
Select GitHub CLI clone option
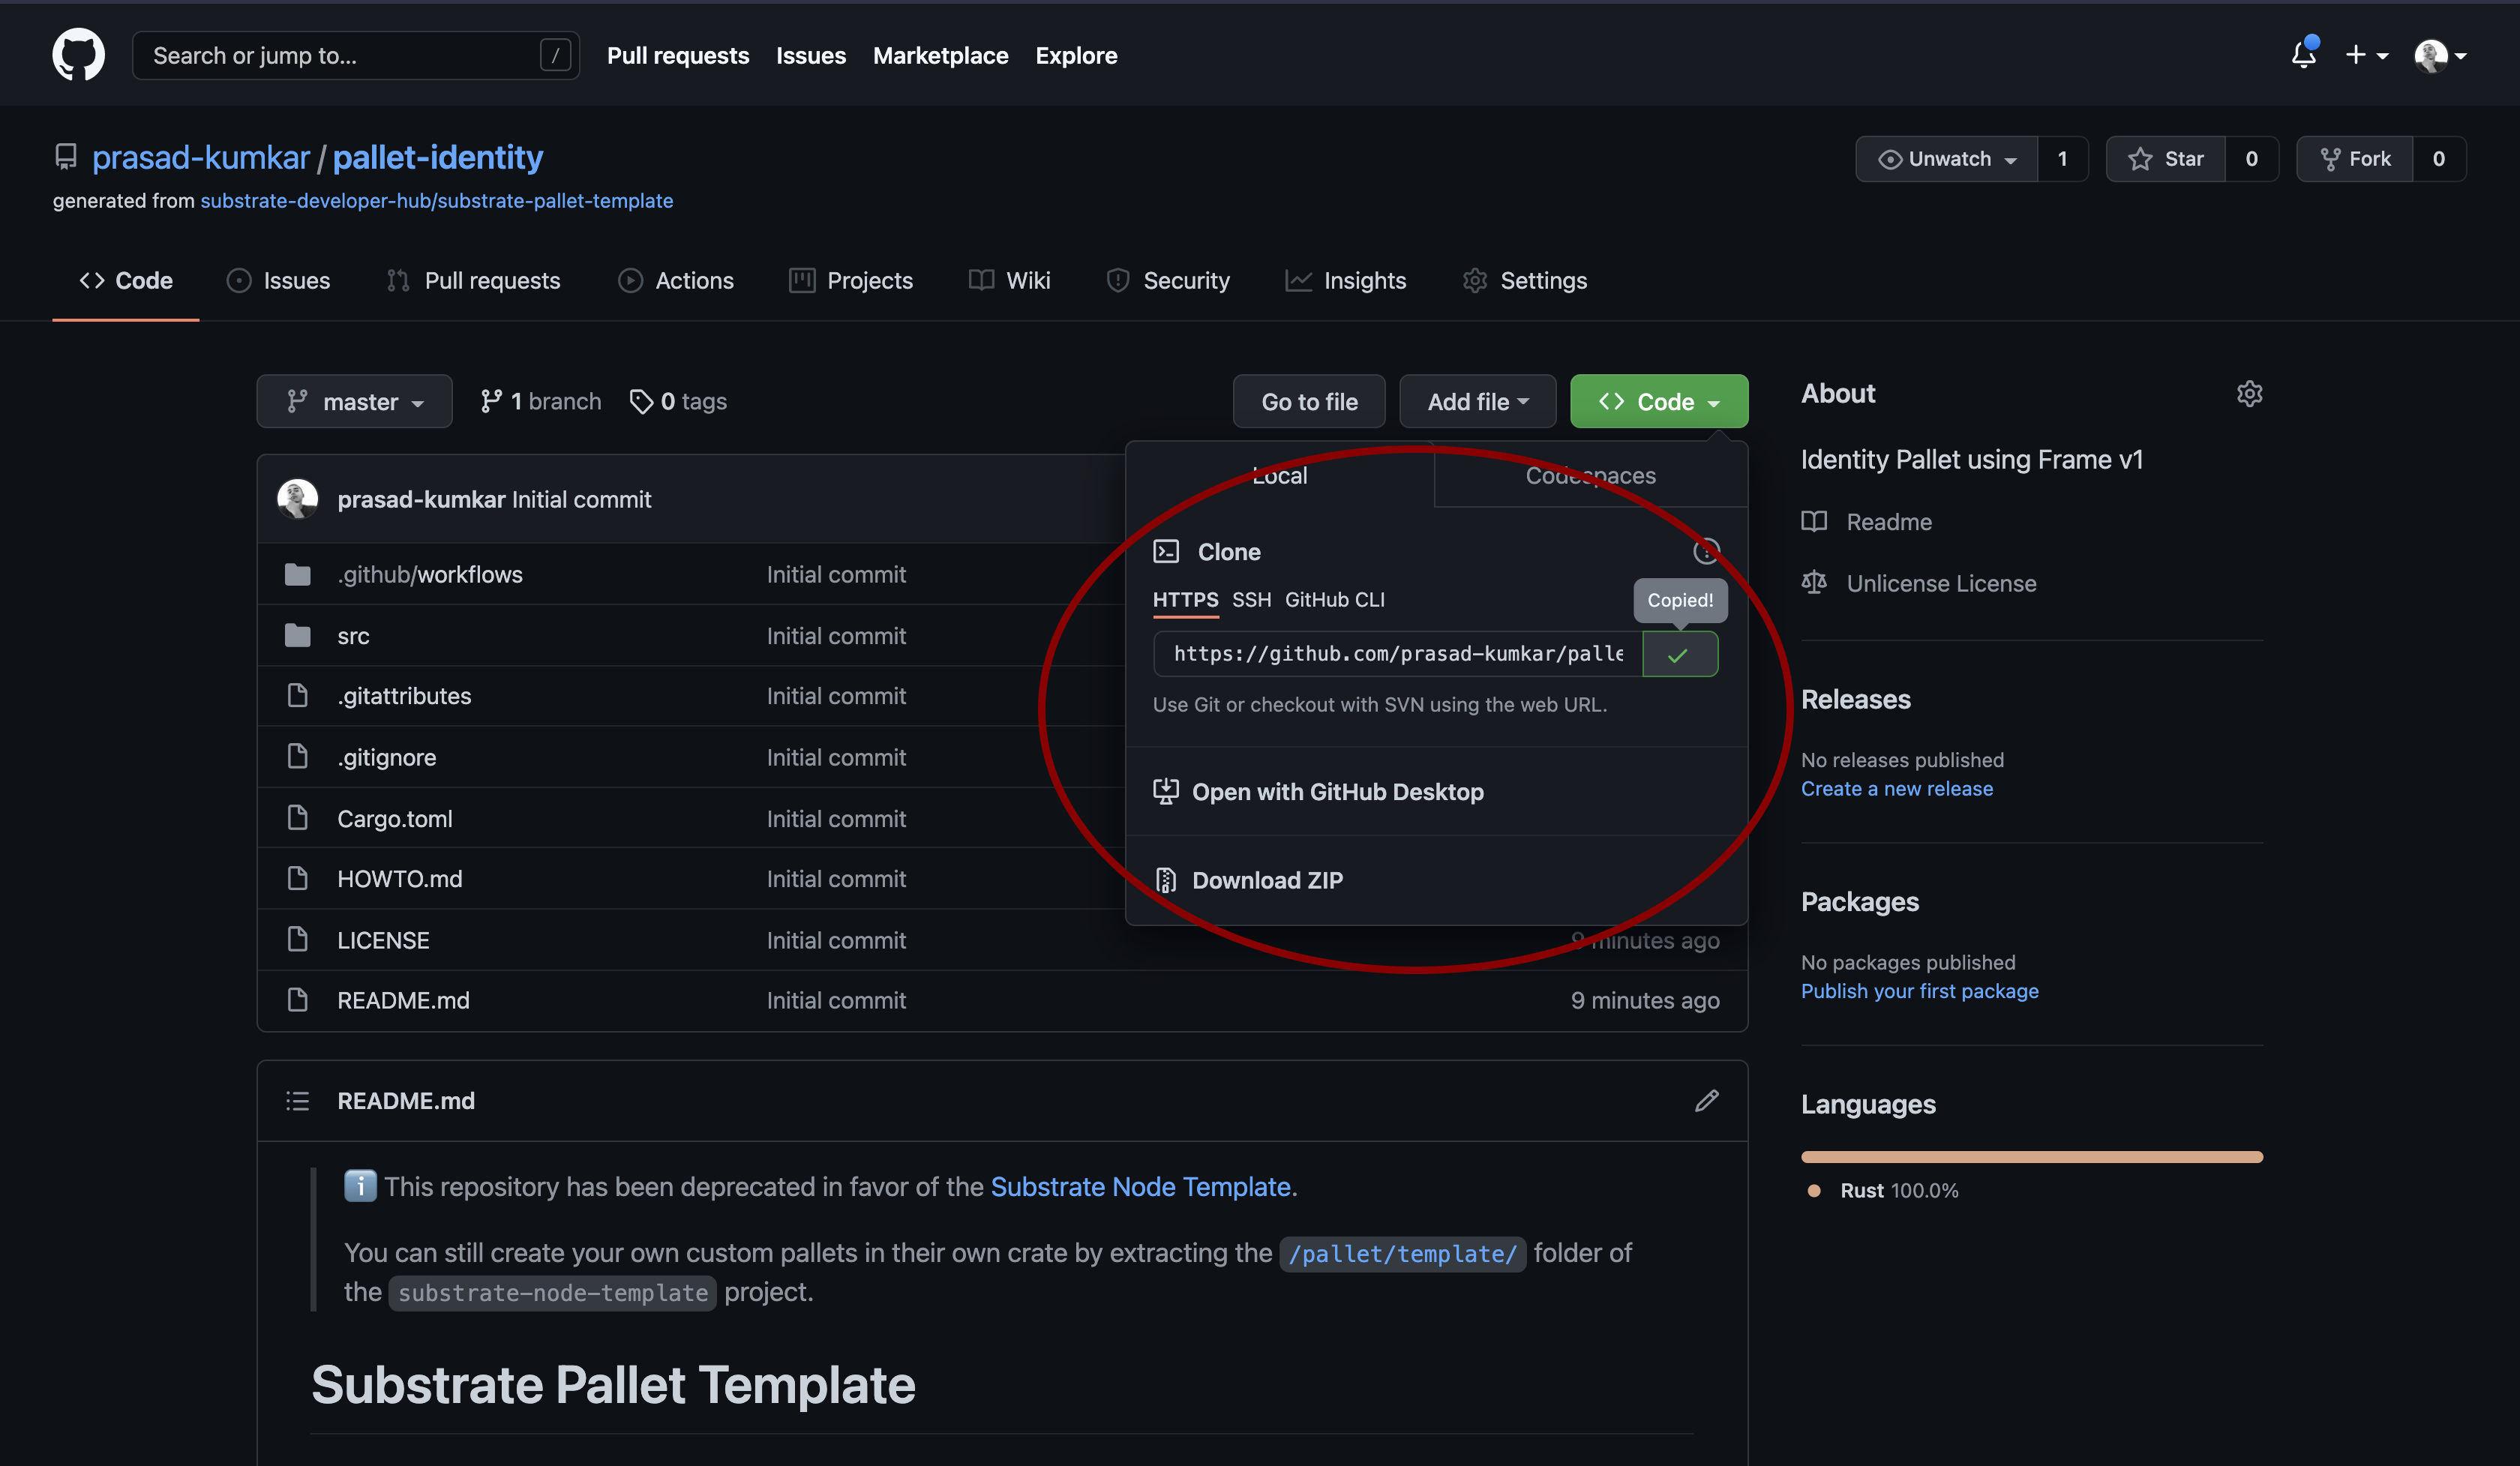(x=1334, y=599)
